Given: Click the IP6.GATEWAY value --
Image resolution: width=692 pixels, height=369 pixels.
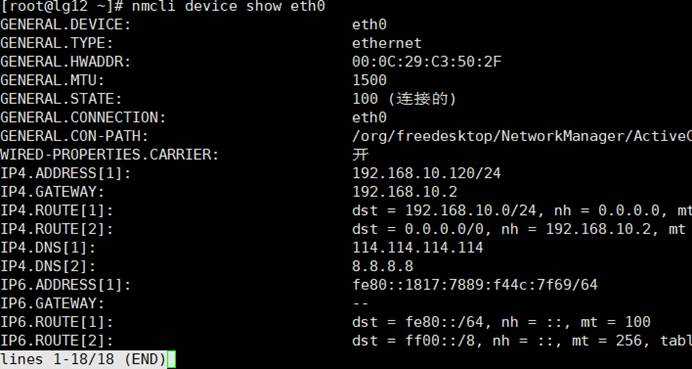Looking at the screenshot, I should click(x=360, y=303).
